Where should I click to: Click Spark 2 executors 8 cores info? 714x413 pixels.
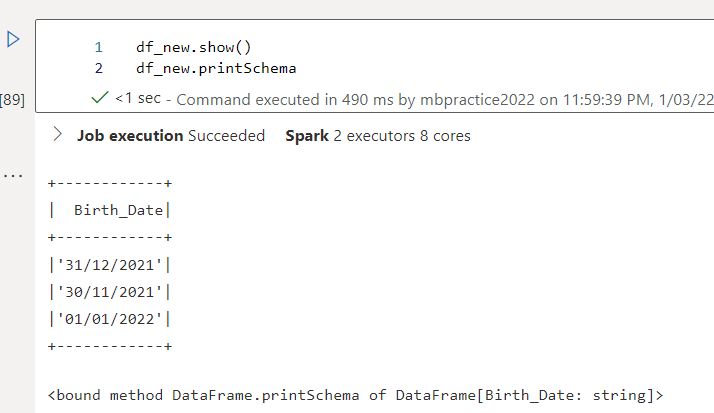coord(378,135)
